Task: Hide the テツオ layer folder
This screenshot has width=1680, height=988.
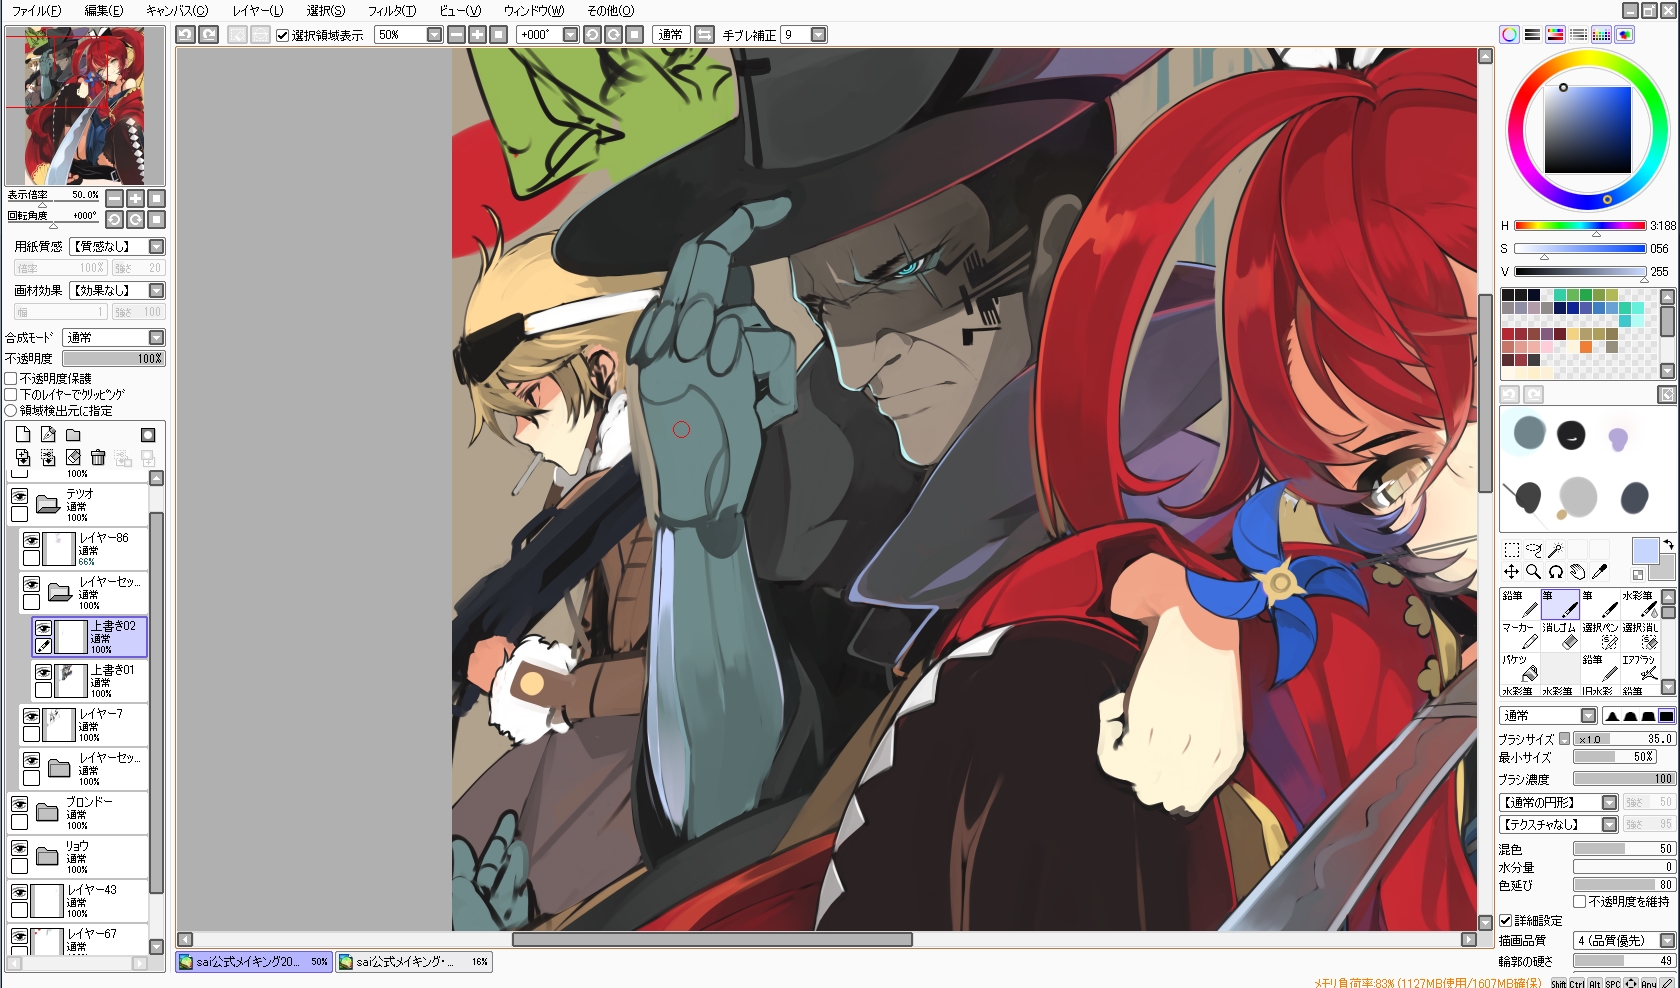Action: 19,496
